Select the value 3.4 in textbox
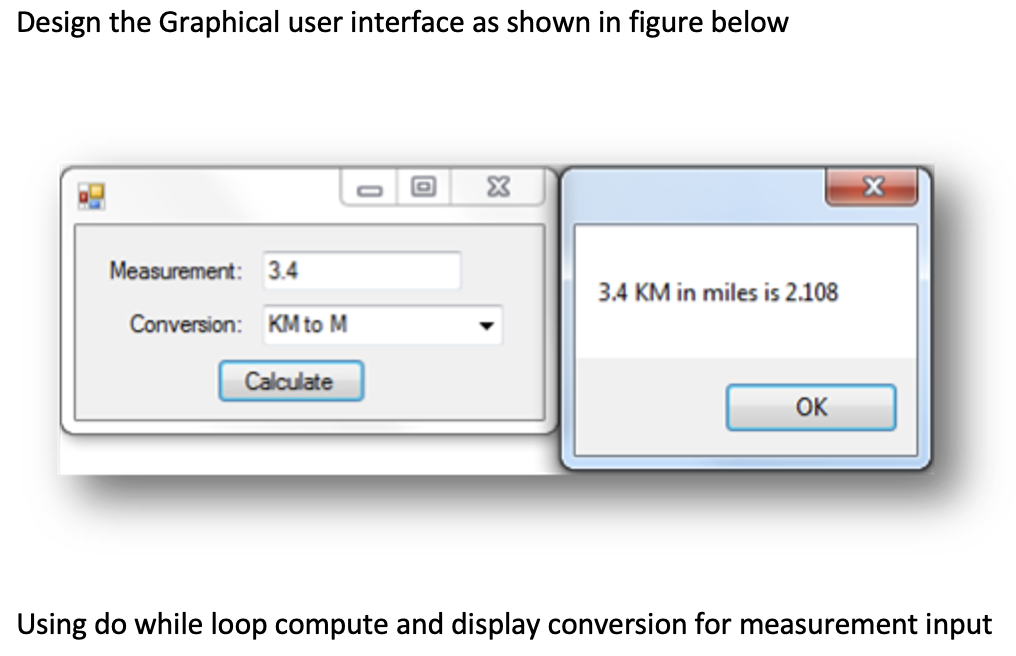The height and width of the screenshot is (656, 1016). tap(278, 269)
